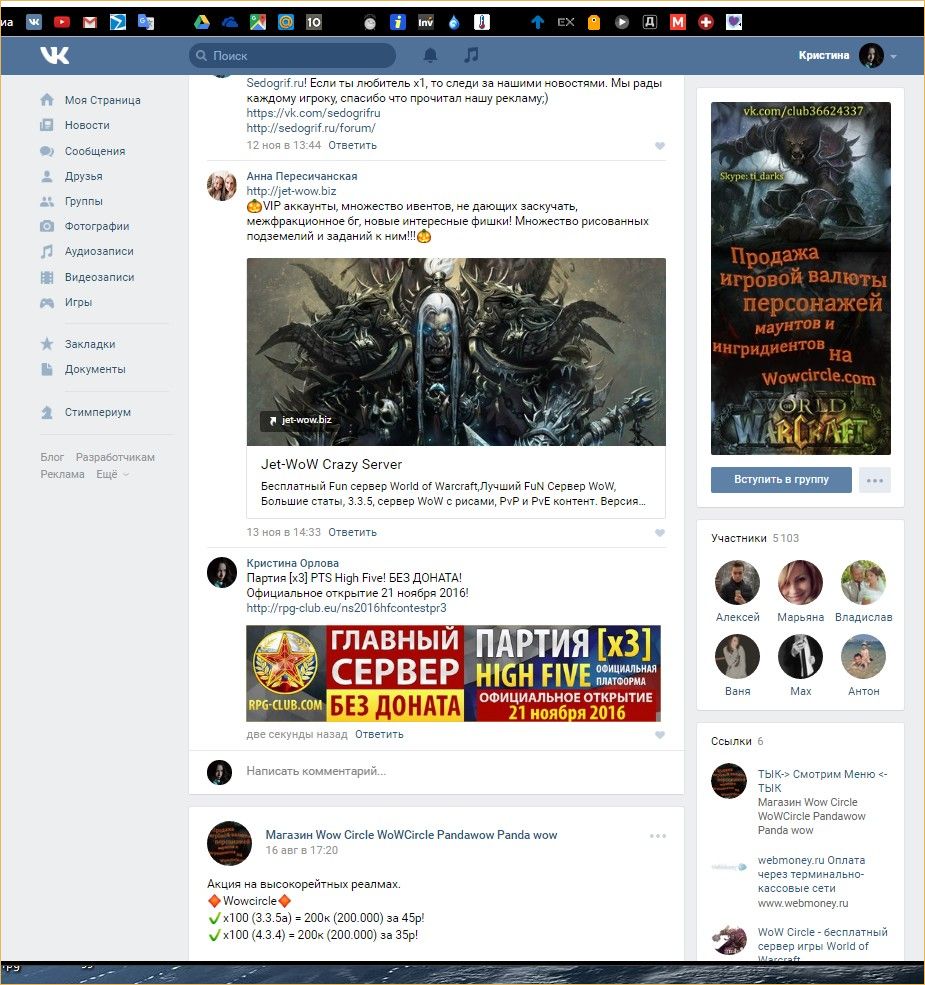Click the Кристина profile avatar in header
The width and height of the screenshot is (925, 985).
pyautogui.click(x=871, y=55)
